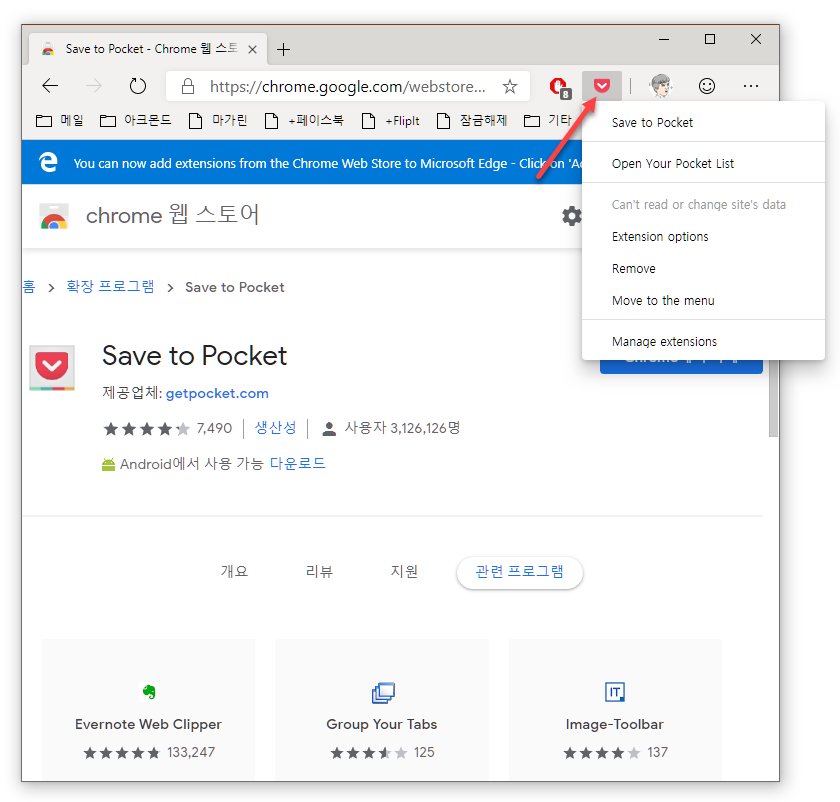Click the Image-Toolbar 137 rating count
The width and height of the screenshot is (840, 802).
coord(657,753)
